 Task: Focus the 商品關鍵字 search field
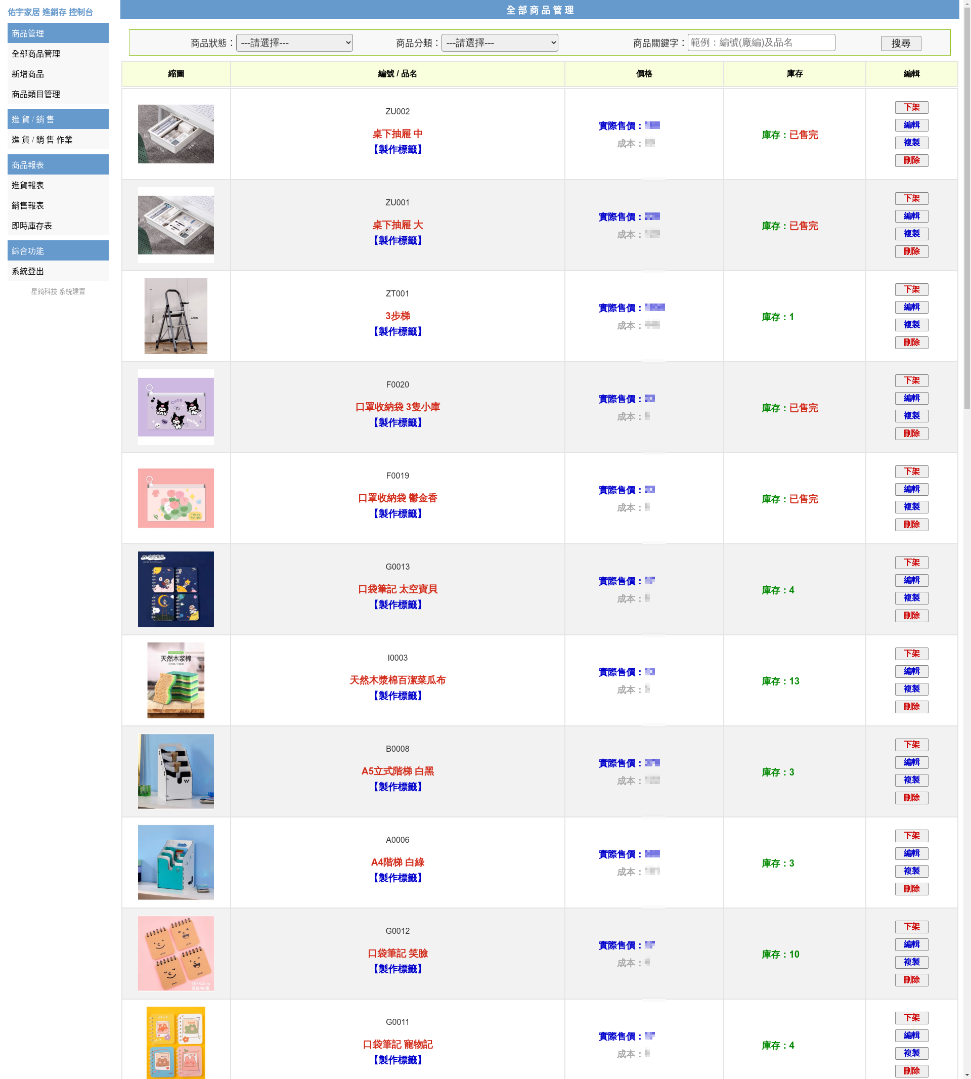point(761,43)
